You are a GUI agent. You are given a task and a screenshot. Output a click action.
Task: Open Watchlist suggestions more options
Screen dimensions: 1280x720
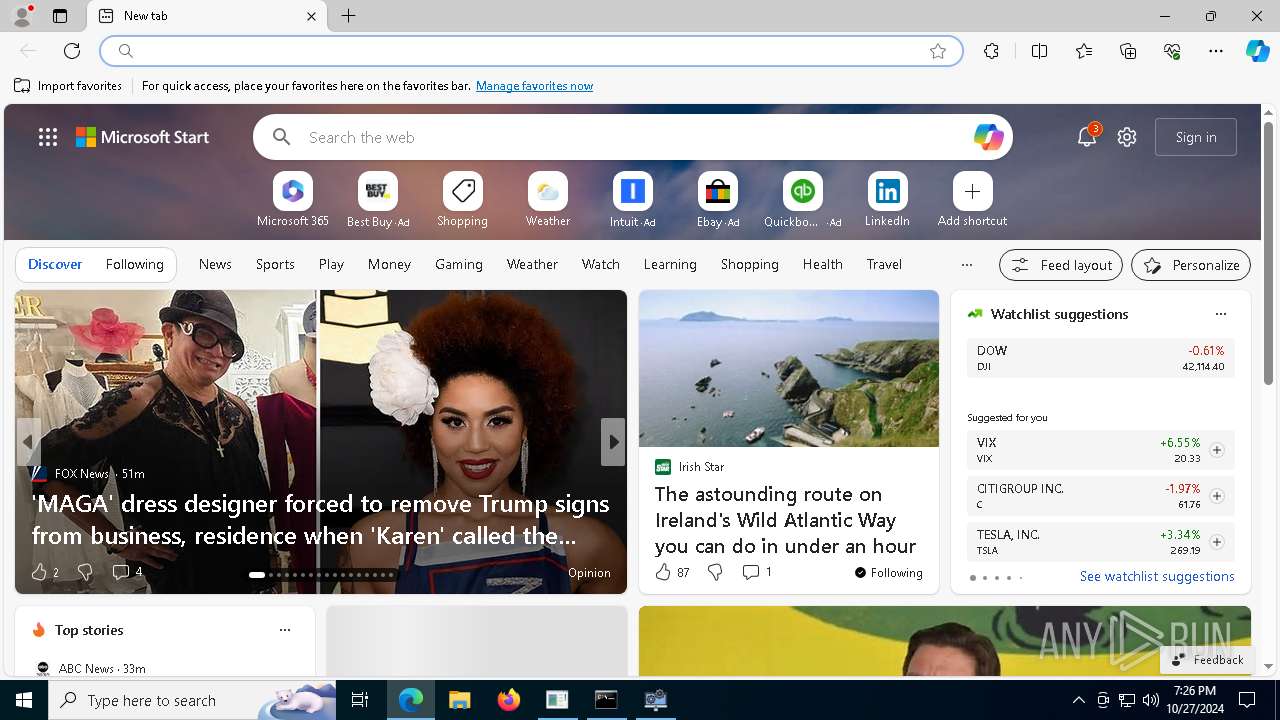pos(1220,314)
